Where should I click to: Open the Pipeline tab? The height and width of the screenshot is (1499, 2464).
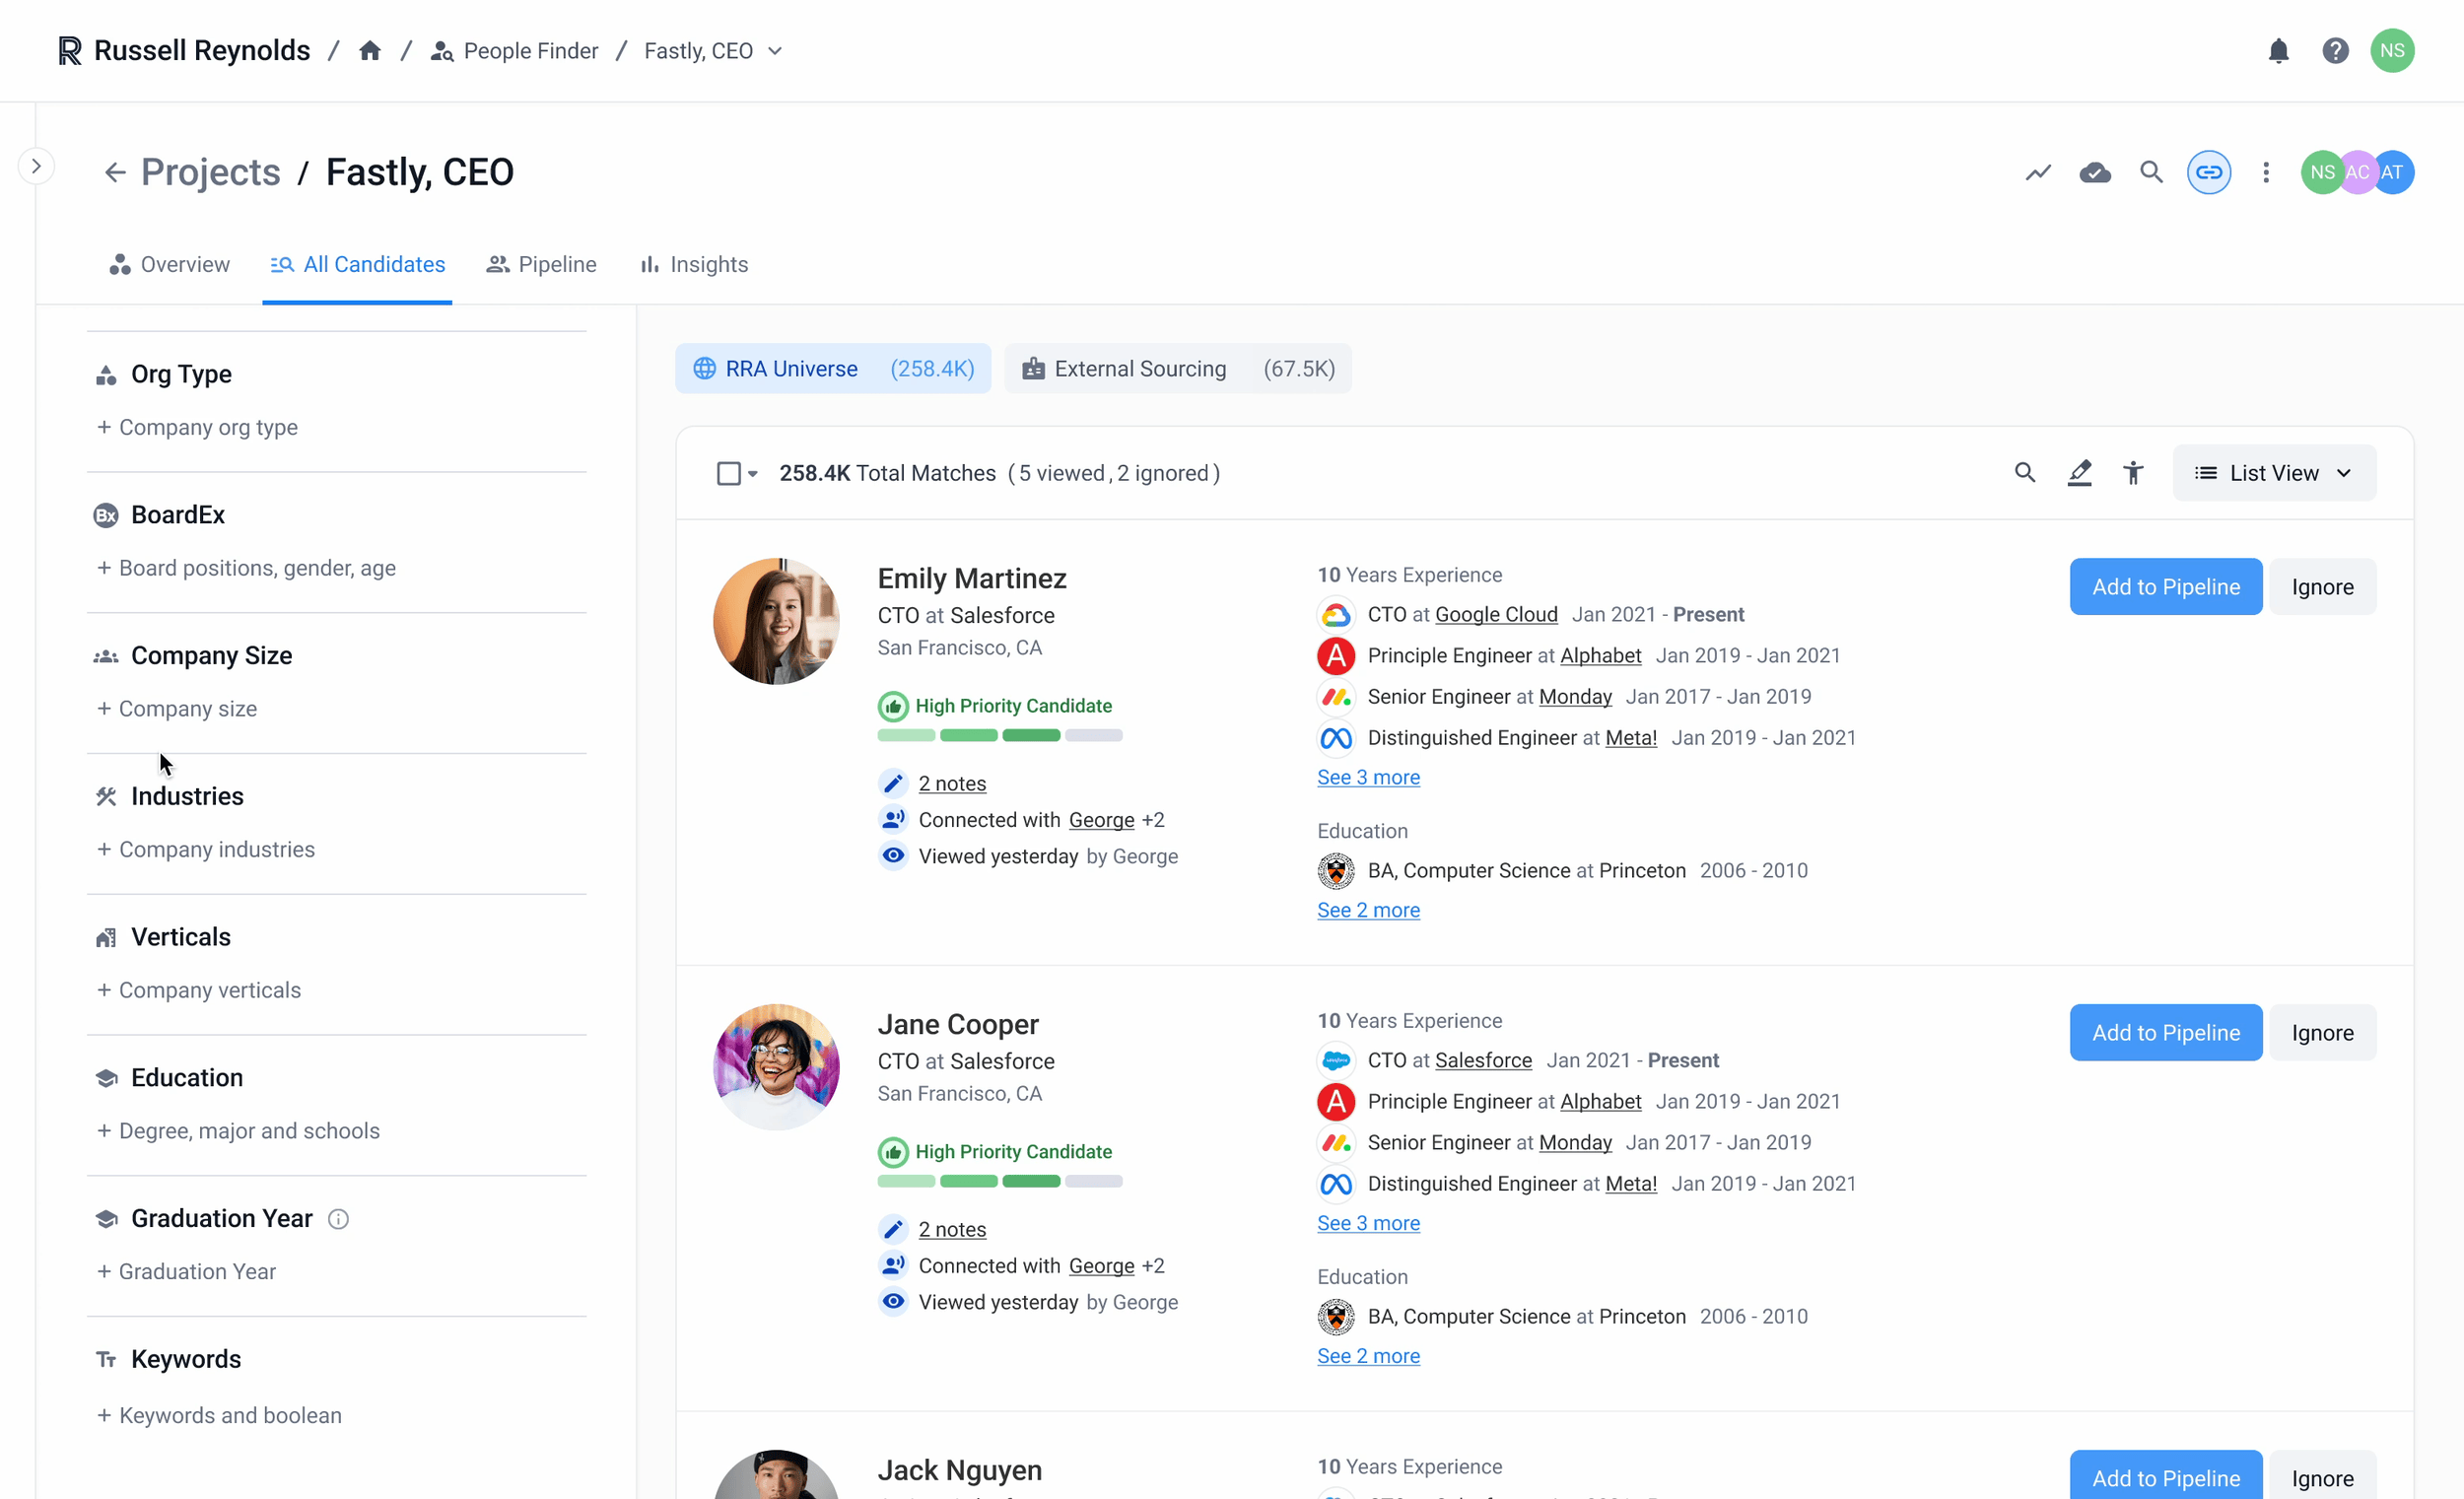[x=541, y=264]
